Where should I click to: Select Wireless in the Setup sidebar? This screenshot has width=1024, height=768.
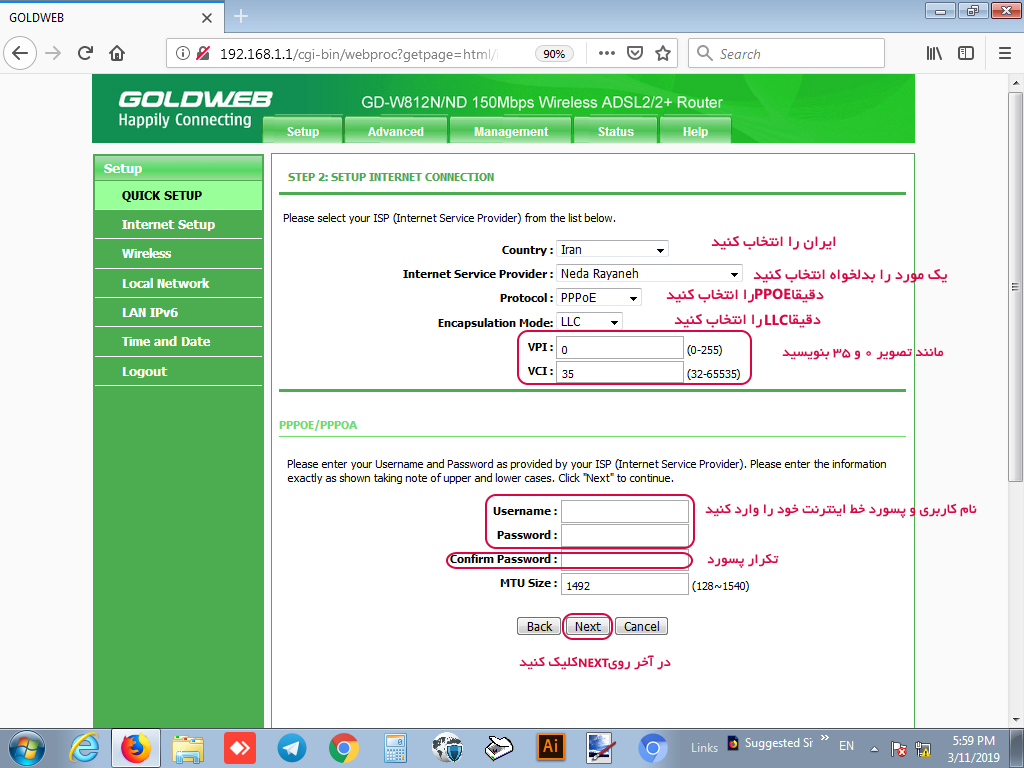click(147, 254)
